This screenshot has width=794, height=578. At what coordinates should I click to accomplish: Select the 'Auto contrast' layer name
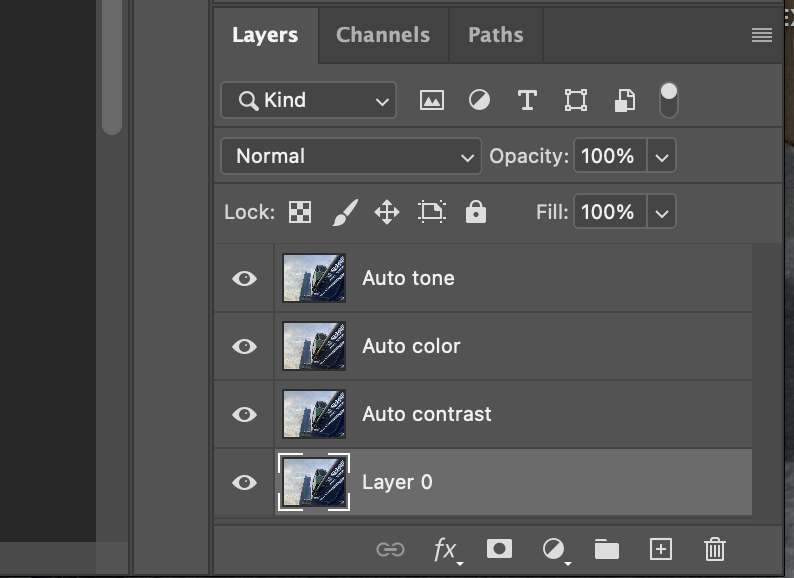[426, 414]
